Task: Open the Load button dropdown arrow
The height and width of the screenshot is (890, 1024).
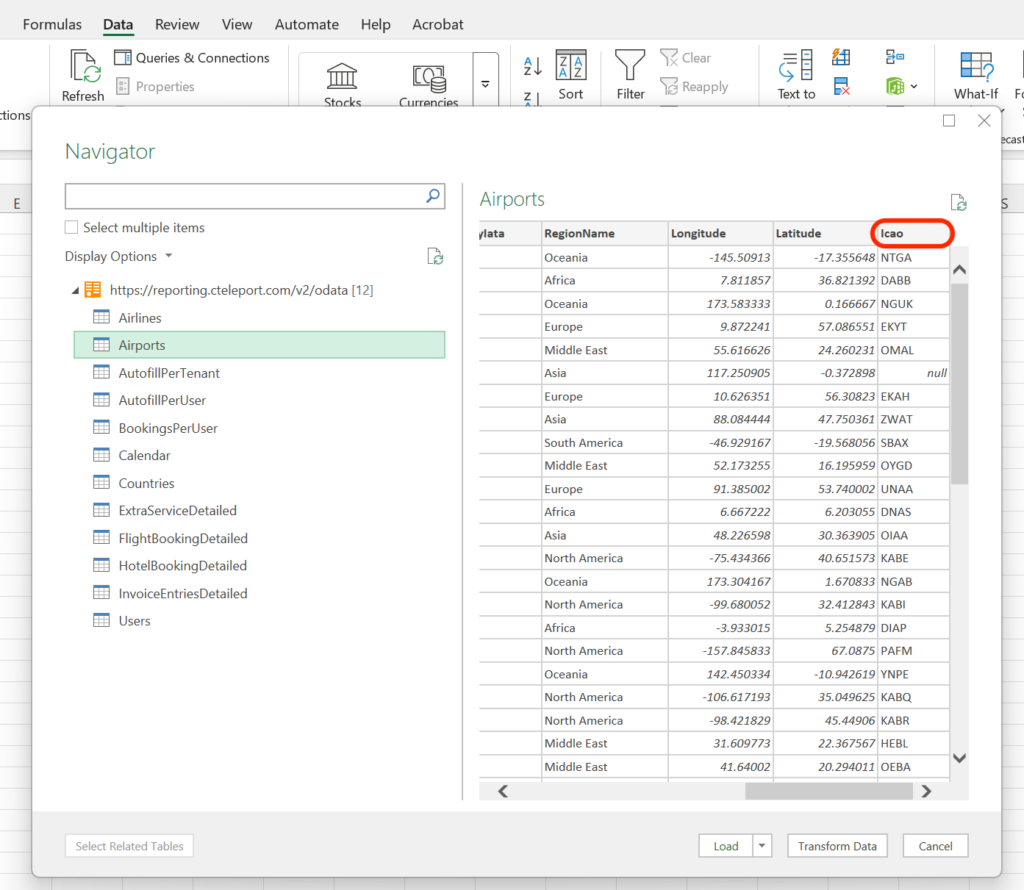Action: 762,846
